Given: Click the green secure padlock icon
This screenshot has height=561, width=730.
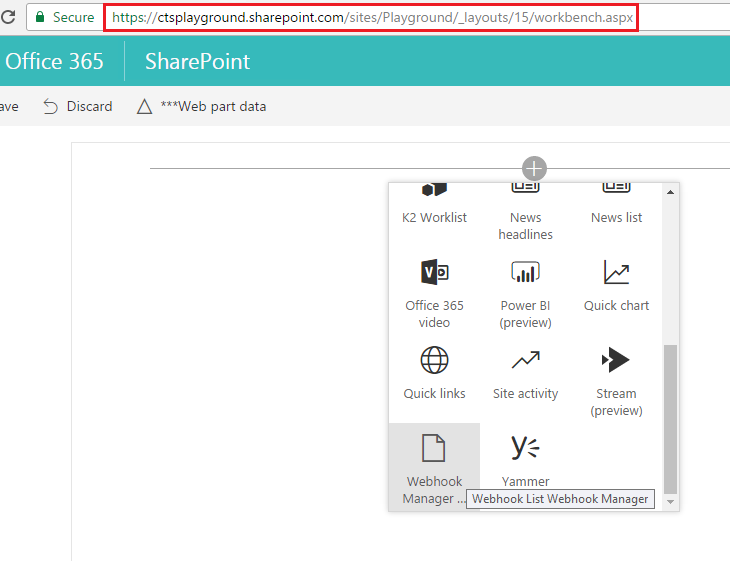Looking at the screenshot, I should pyautogui.click(x=40, y=17).
